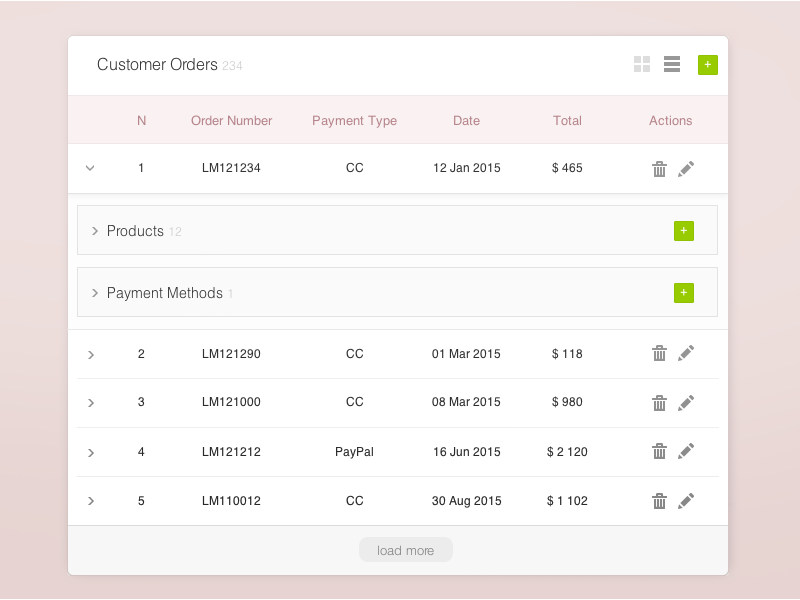
Task: Switch to grid view layout
Action: 641,64
